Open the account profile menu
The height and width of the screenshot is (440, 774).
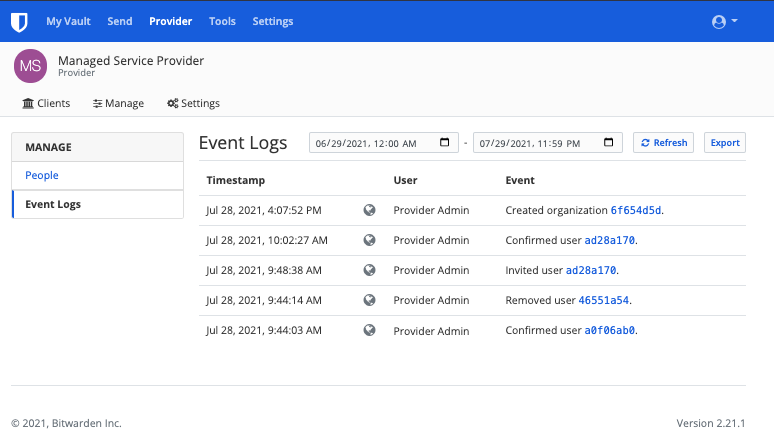pos(724,22)
